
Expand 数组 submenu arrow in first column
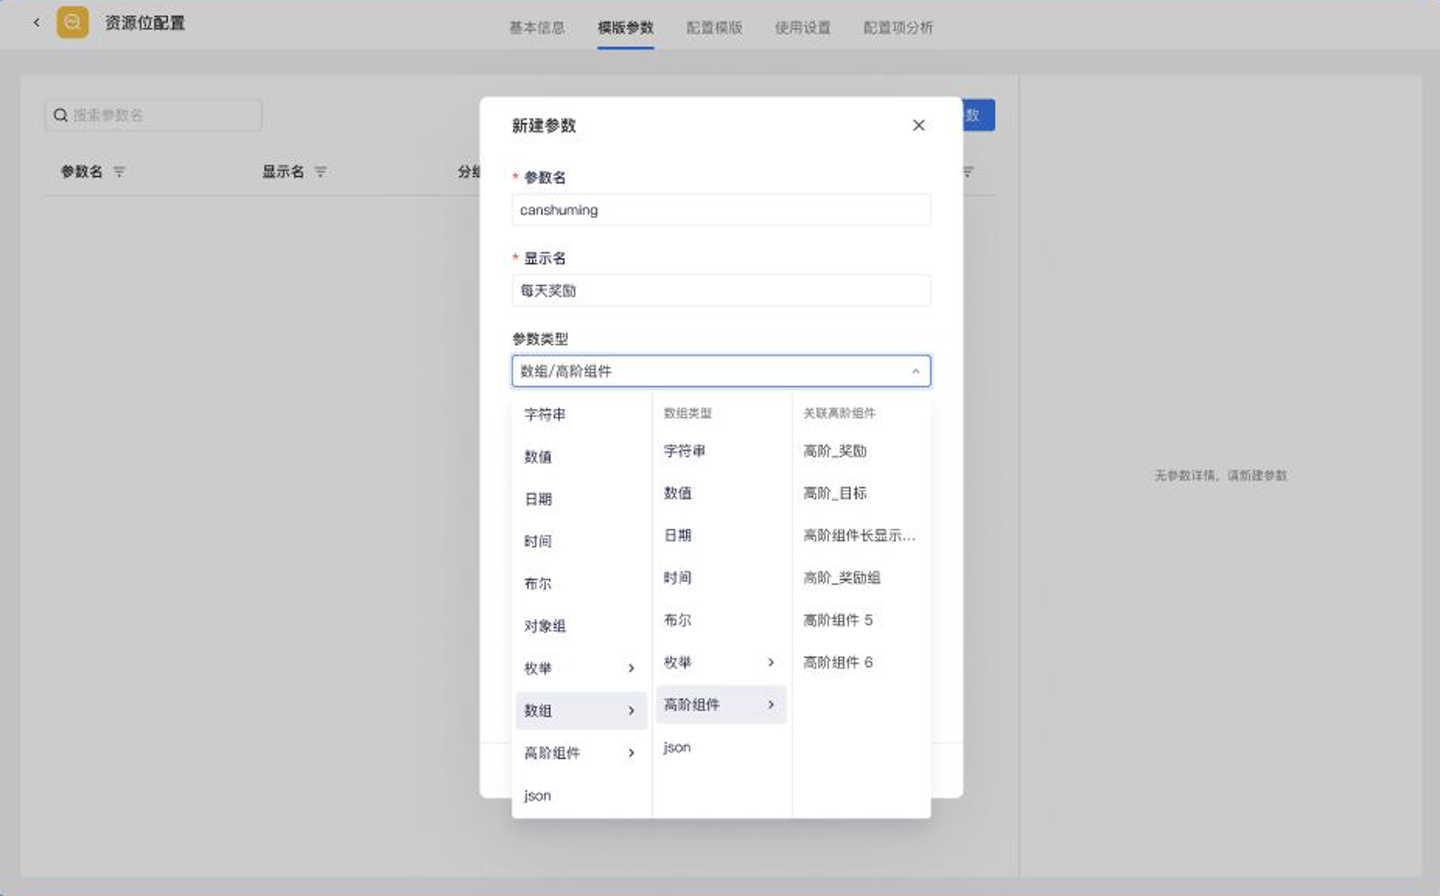click(631, 710)
